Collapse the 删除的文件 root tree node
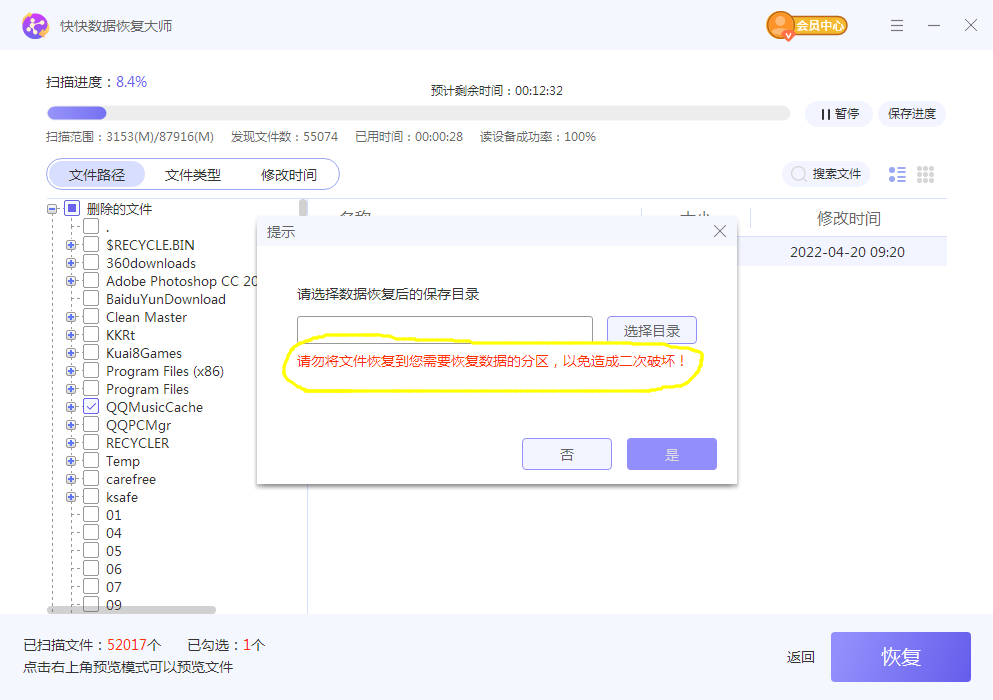 point(52,209)
